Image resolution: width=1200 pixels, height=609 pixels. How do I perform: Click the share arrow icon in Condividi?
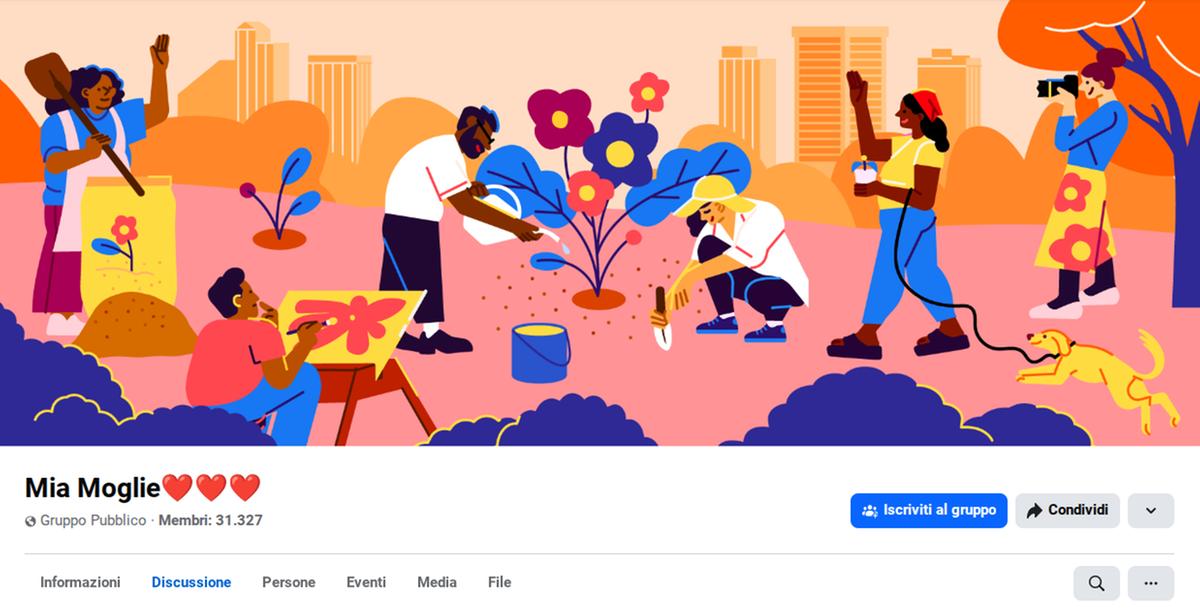(x=1034, y=510)
